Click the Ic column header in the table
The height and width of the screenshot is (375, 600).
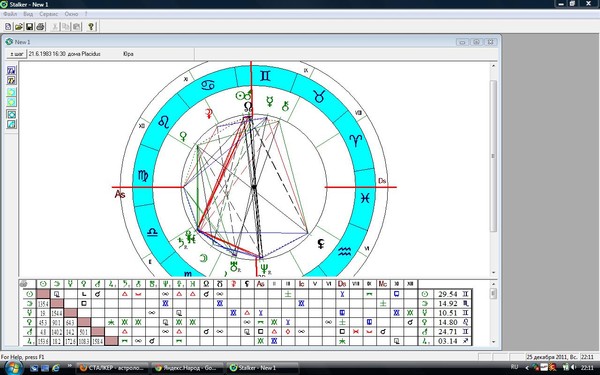pyautogui.click(x=301, y=284)
